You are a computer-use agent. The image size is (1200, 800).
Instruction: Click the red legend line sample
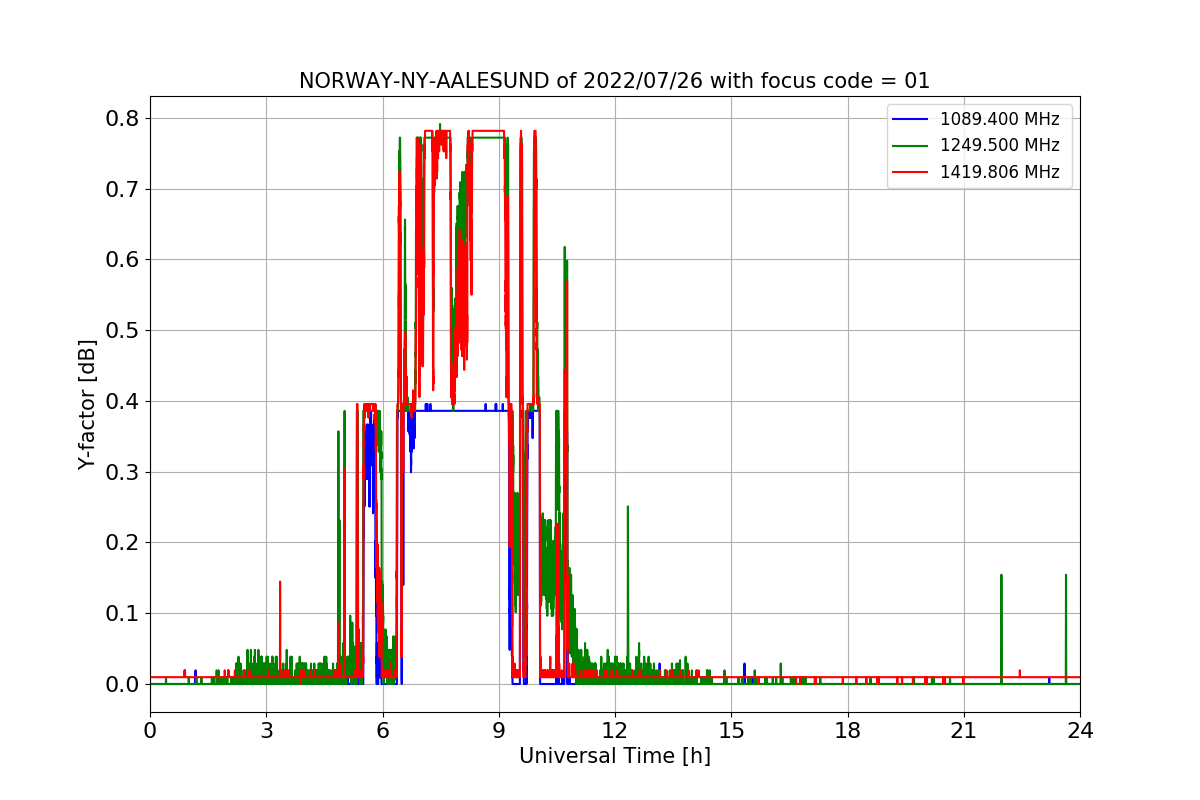[x=910, y=172]
